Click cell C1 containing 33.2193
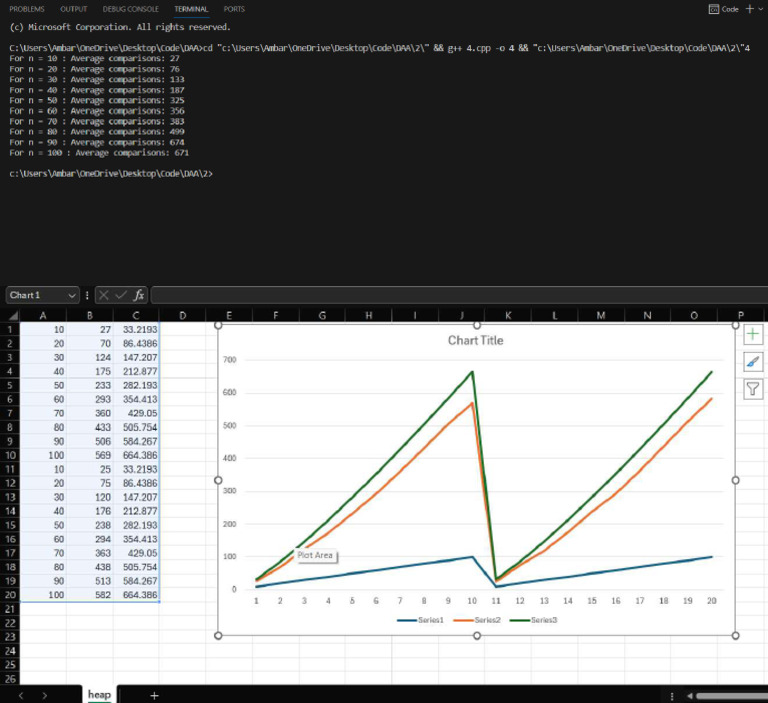Screen dimensions: 768x703 pyautogui.click(x=136, y=330)
